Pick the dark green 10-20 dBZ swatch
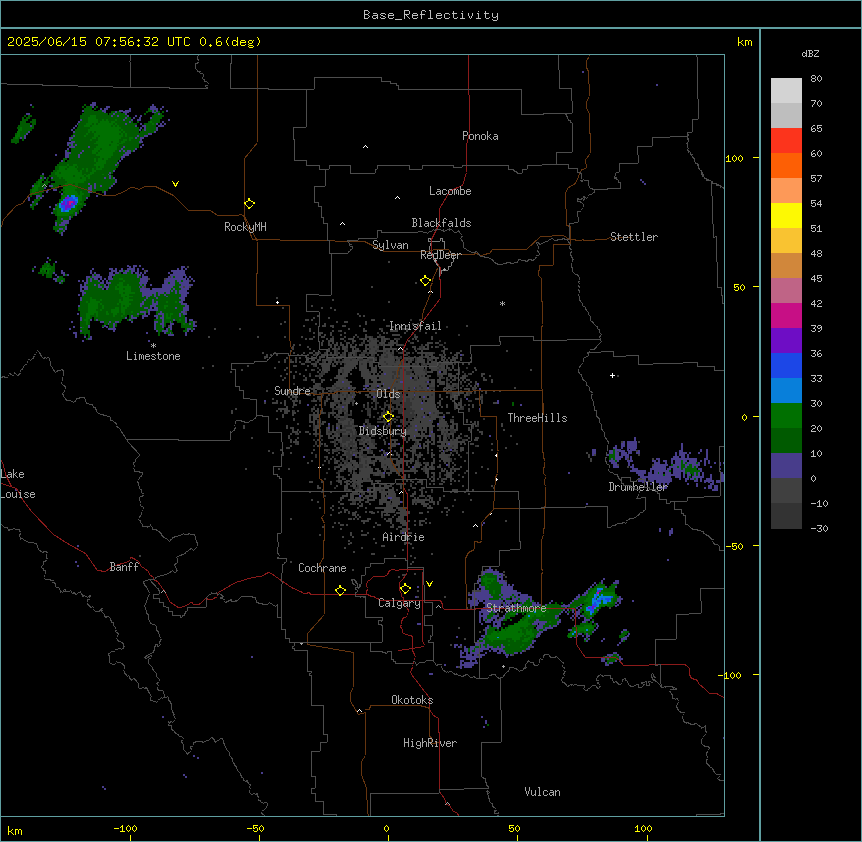The image size is (862, 842). (x=786, y=441)
